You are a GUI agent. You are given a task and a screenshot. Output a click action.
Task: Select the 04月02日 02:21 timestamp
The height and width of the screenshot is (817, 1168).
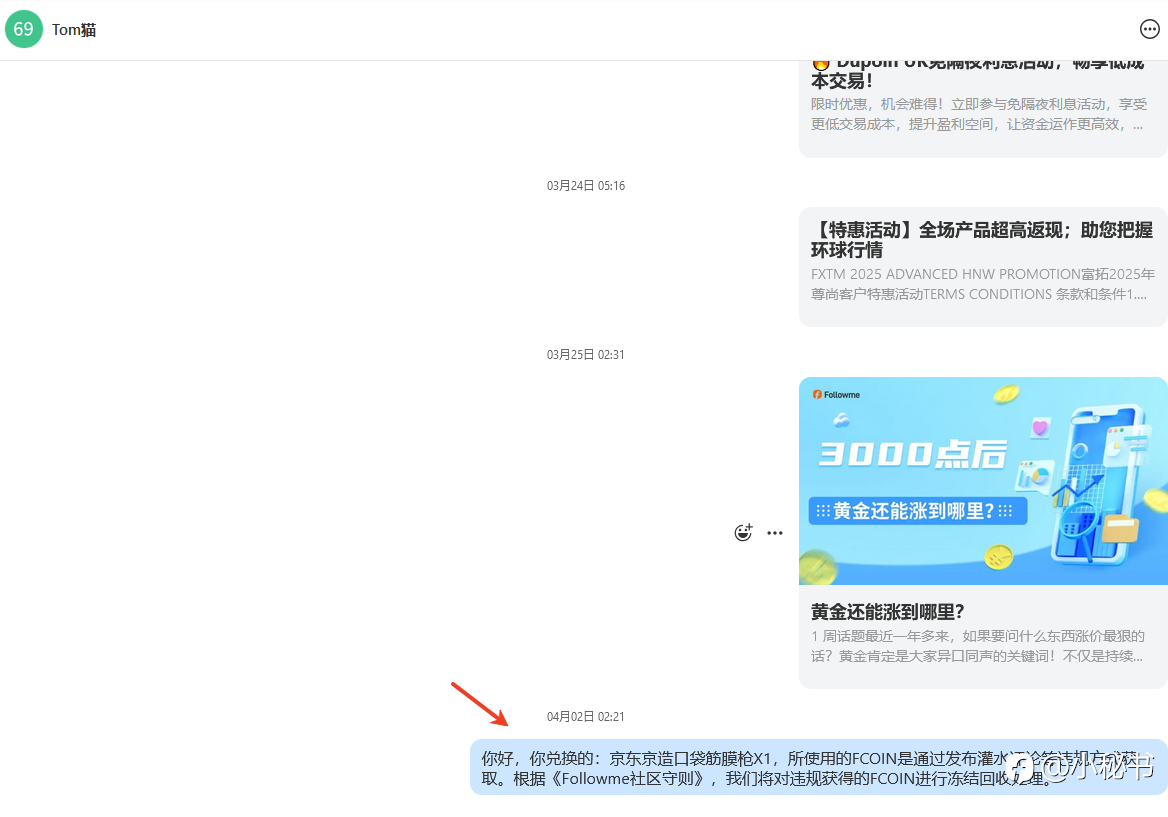tap(585, 716)
